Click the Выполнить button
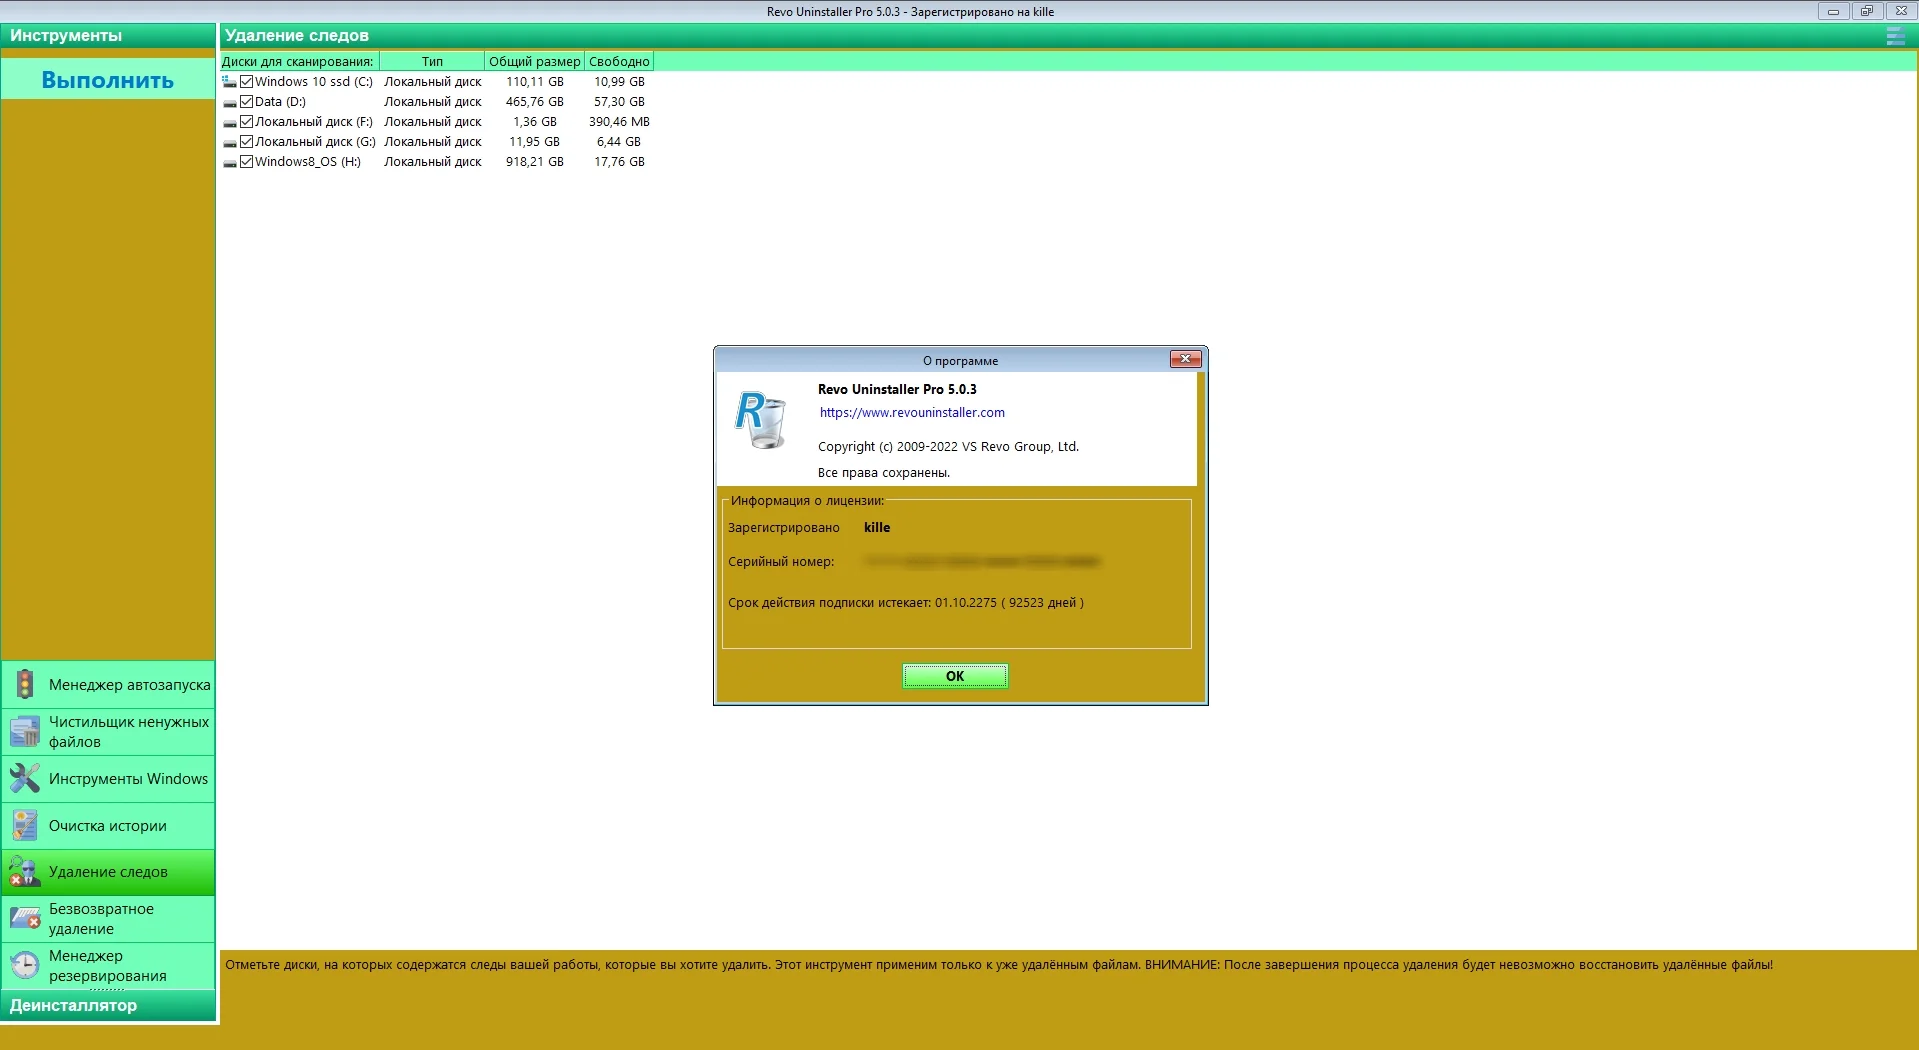The height and width of the screenshot is (1050, 1919). [x=108, y=80]
